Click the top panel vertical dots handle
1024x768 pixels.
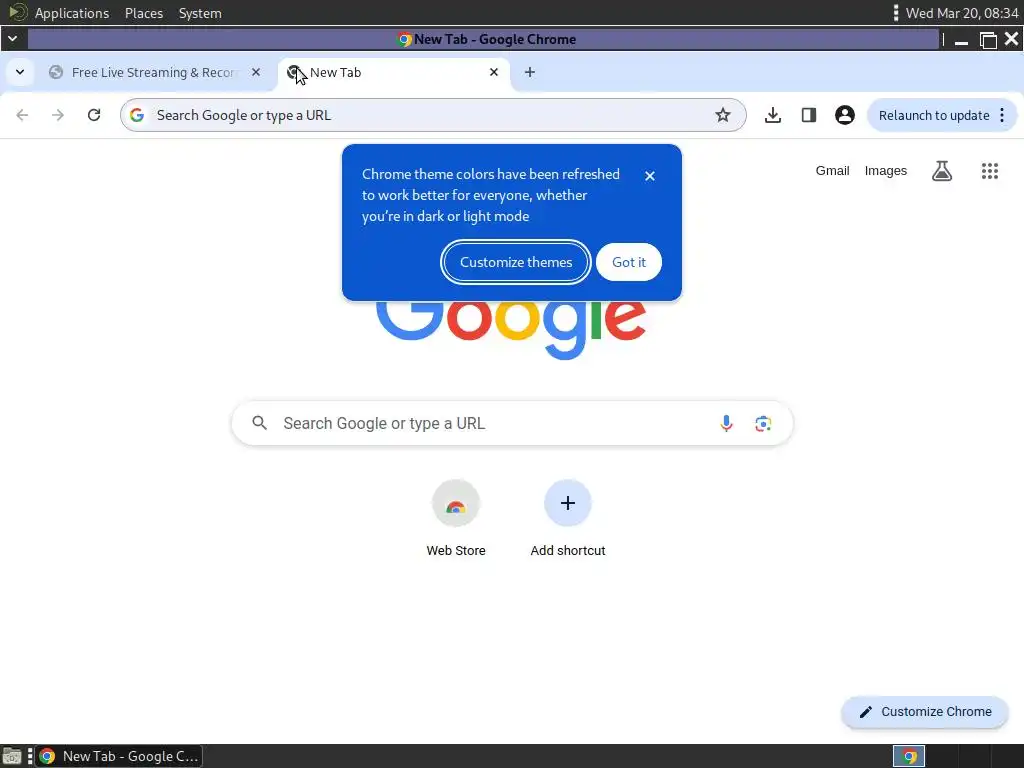click(x=895, y=13)
